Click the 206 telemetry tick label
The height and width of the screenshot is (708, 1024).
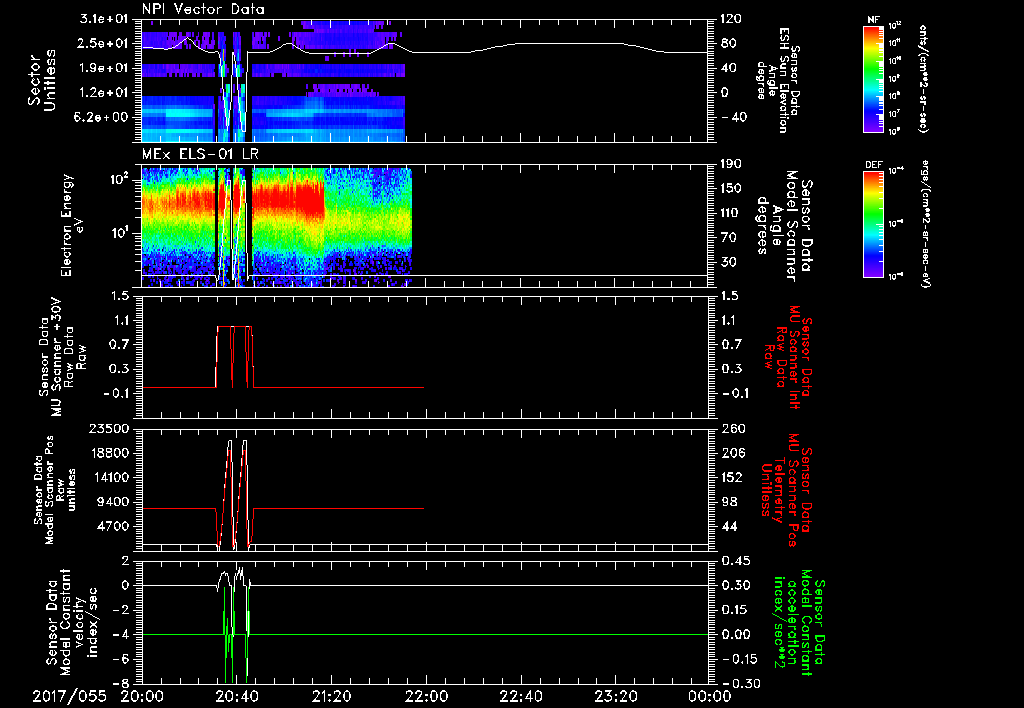(733, 453)
